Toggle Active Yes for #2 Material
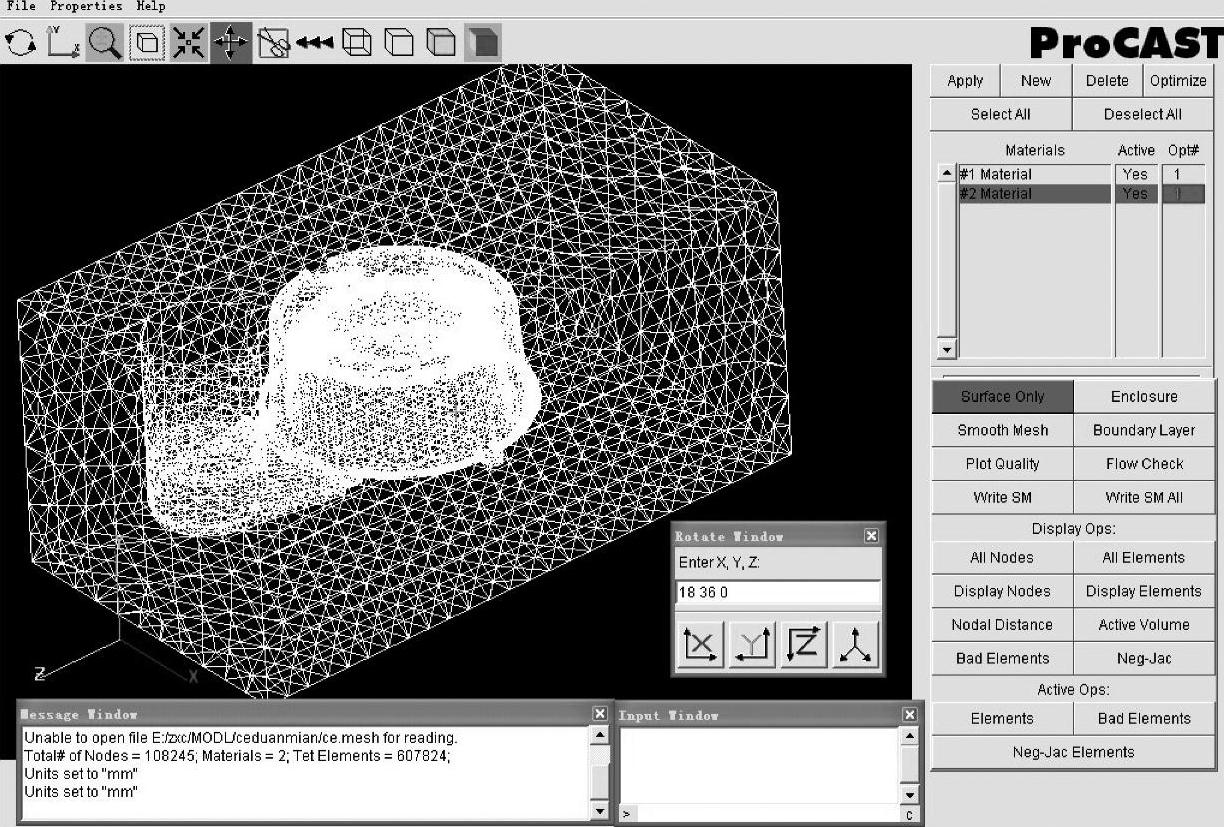 [x=1135, y=194]
